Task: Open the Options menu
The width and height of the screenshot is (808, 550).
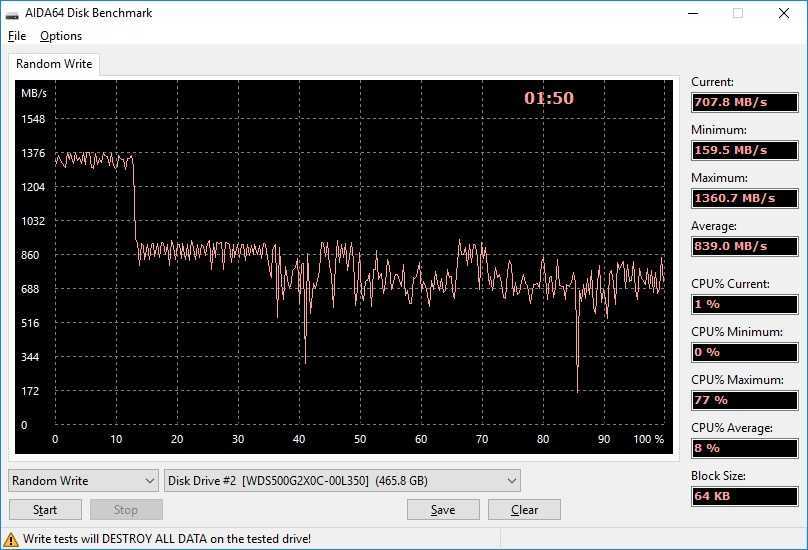Action: point(61,36)
